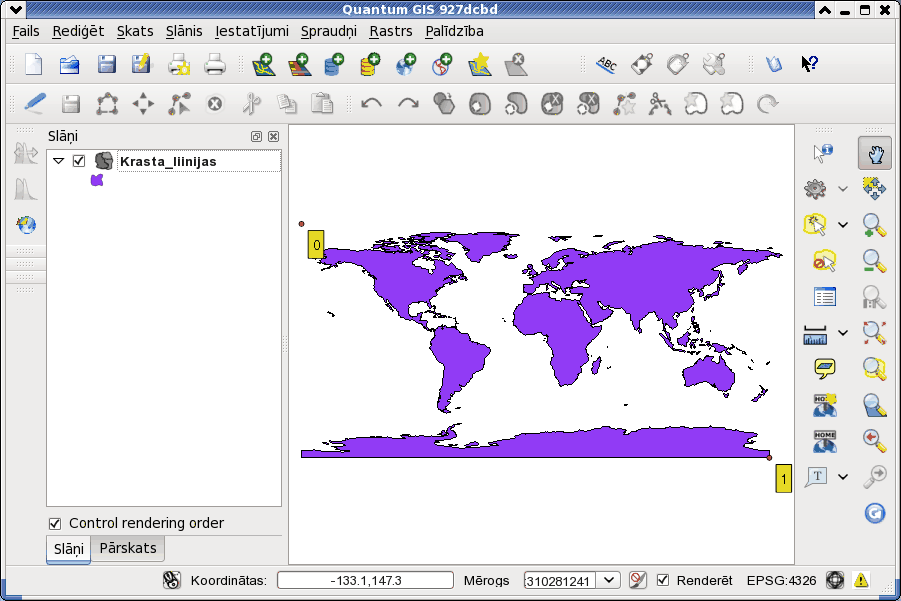901x601 pixels.
Task: Collapse the Krasta_liinijas layer tree
Action: pyautogui.click(x=59, y=161)
